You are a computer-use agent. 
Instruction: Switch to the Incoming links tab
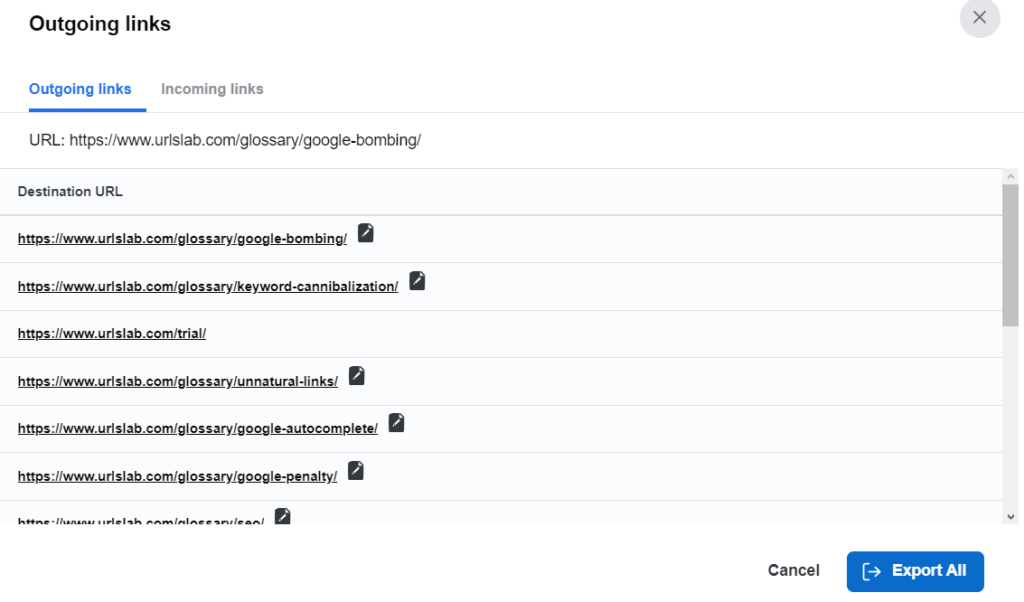pyautogui.click(x=211, y=89)
